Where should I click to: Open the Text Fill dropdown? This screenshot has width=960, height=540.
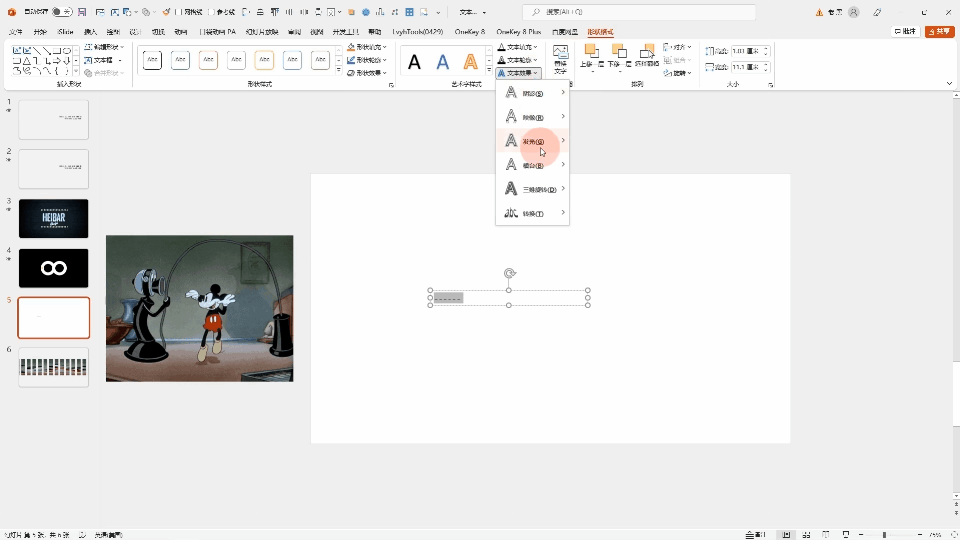[x=518, y=47]
